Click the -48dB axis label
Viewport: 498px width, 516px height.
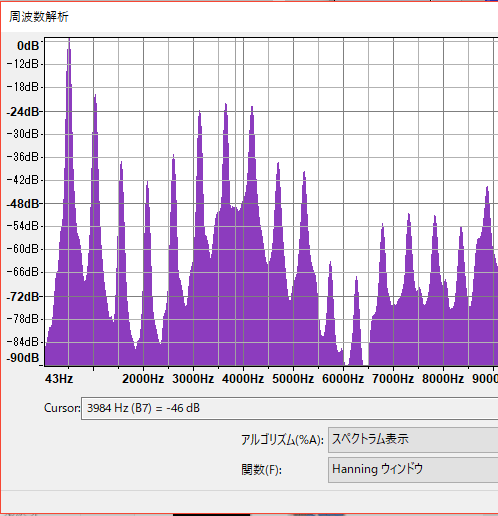click(23, 203)
